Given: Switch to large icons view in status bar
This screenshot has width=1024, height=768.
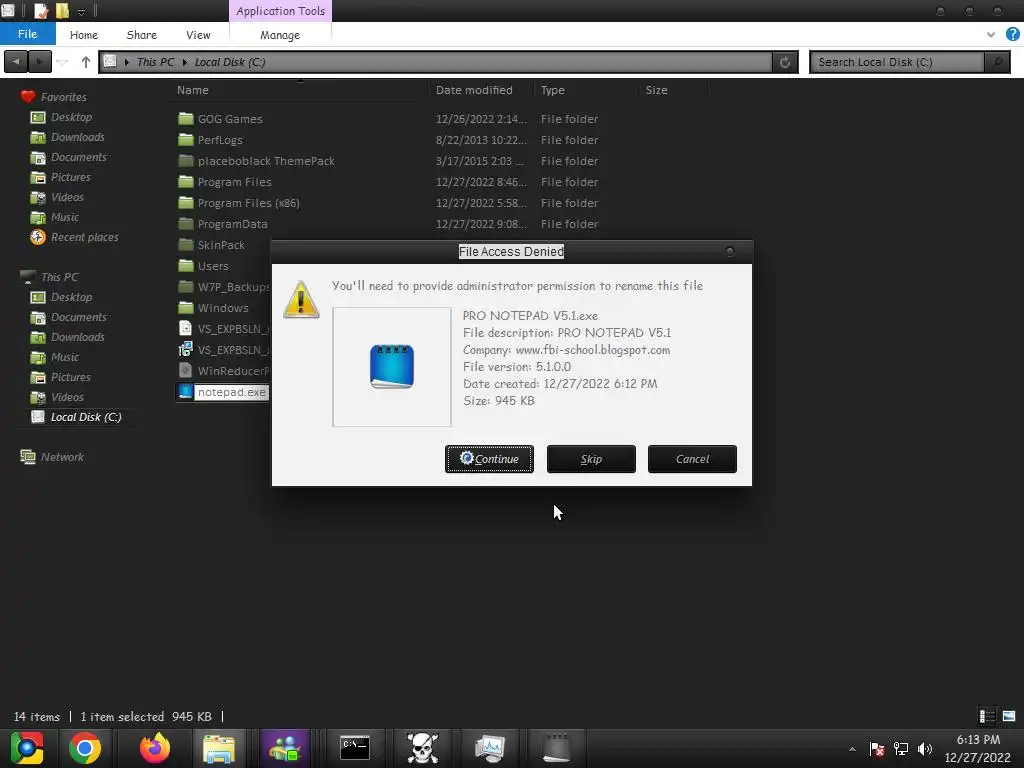Looking at the screenshot, I should [x=1009, y=716].
